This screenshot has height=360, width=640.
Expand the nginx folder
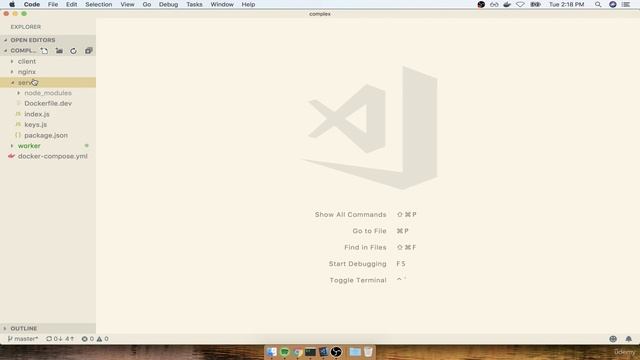click(27, 72)
